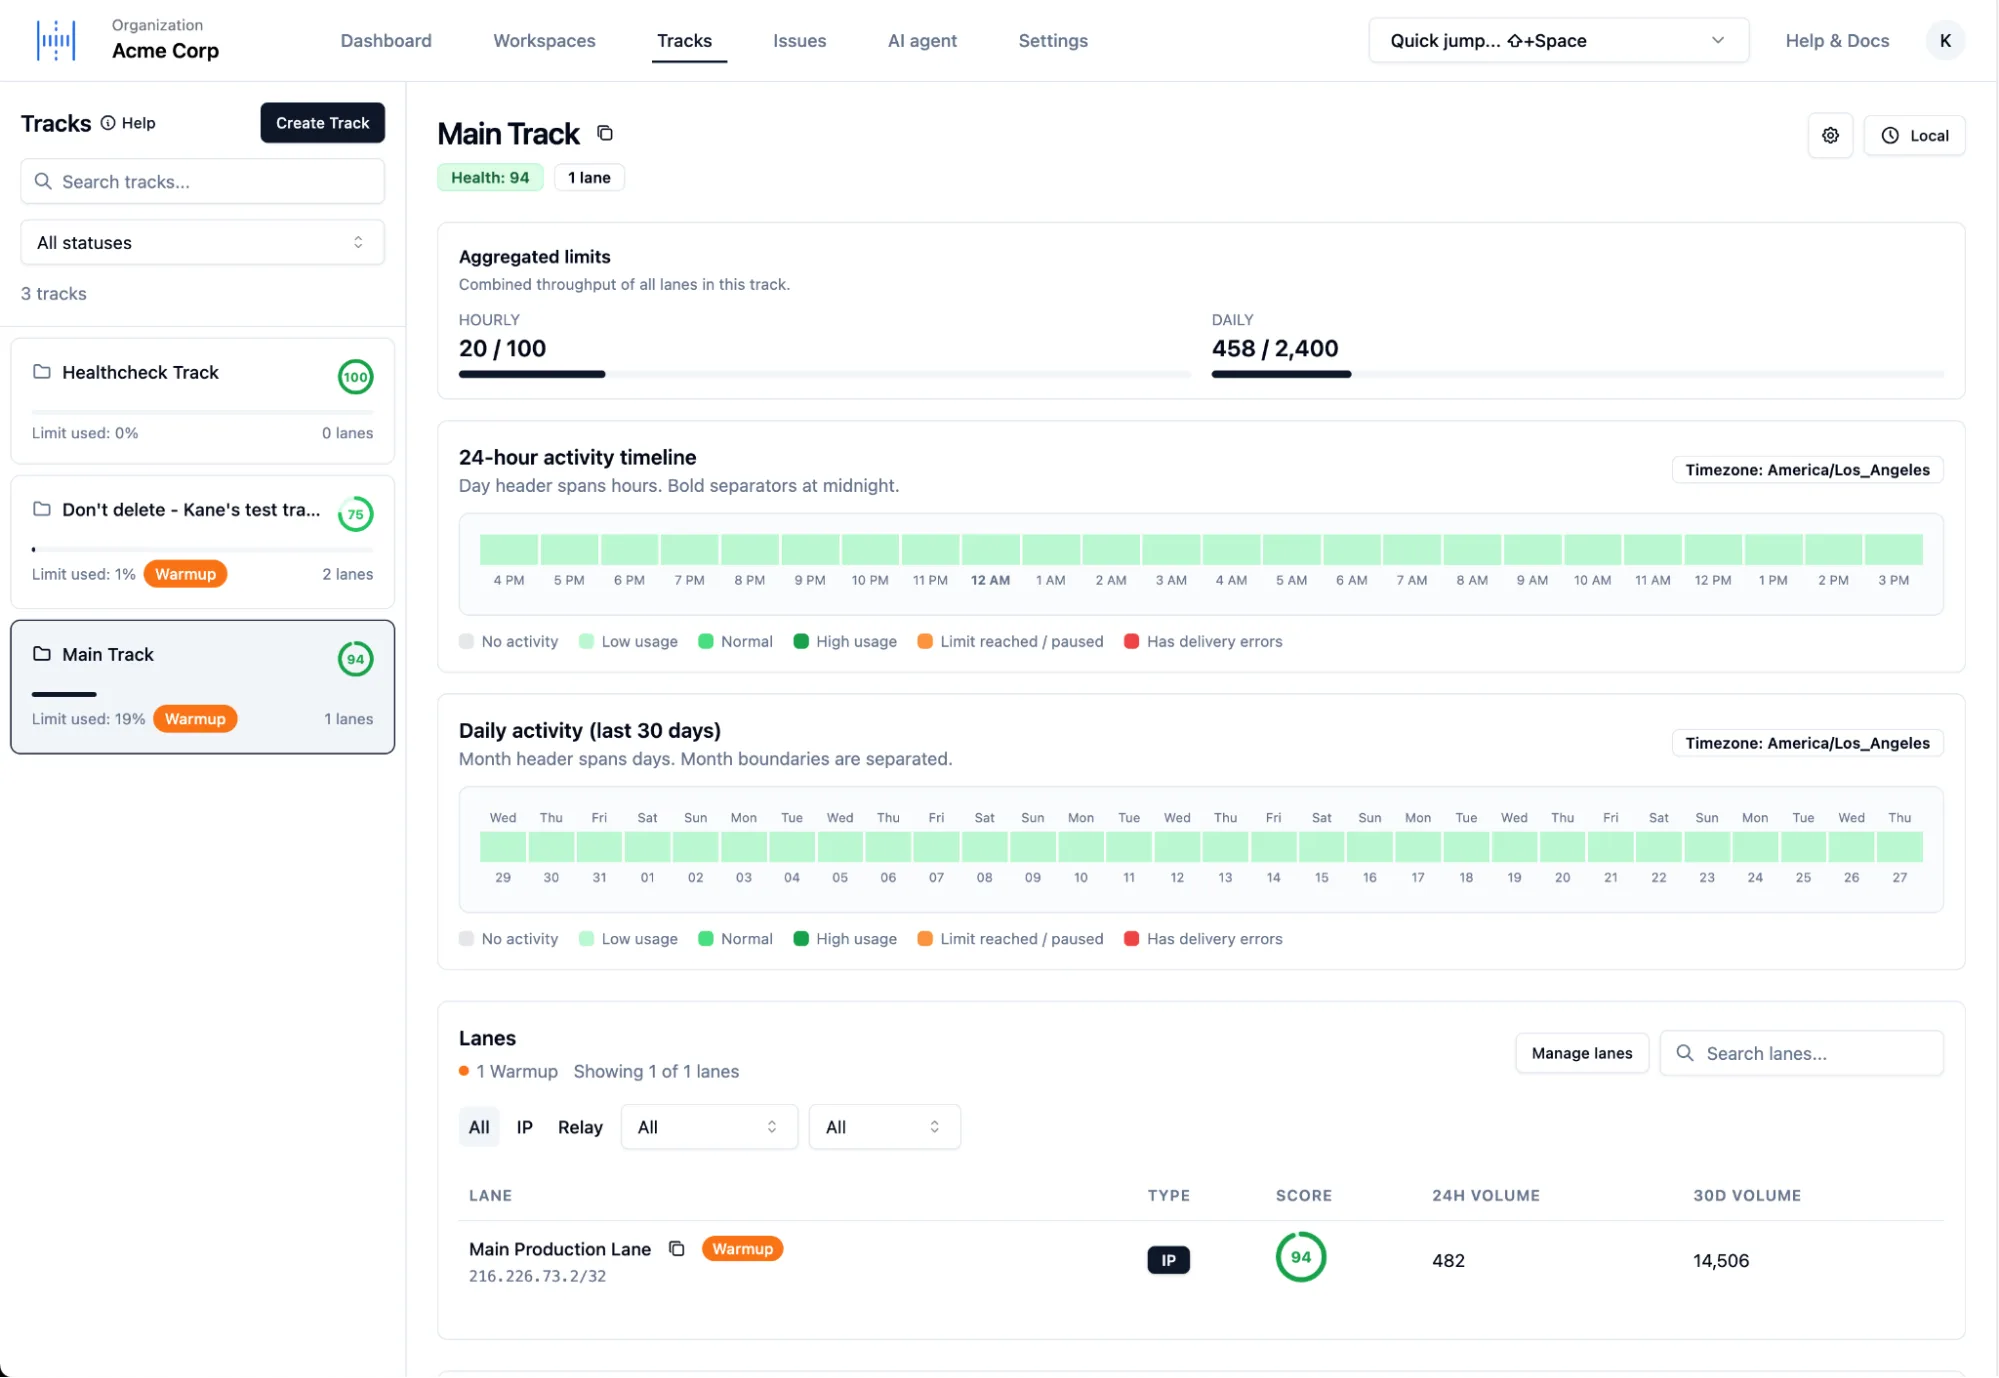The width and height of the screenshot is (1999, 1378).
Task: Copy the Main Production Lane icon
Action: (x=677, y=1249)
